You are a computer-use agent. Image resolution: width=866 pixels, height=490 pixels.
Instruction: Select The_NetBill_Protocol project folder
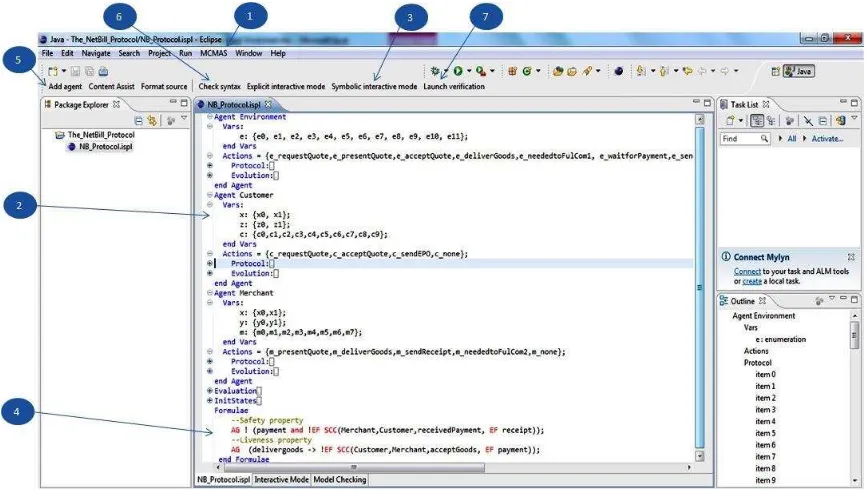95,135
